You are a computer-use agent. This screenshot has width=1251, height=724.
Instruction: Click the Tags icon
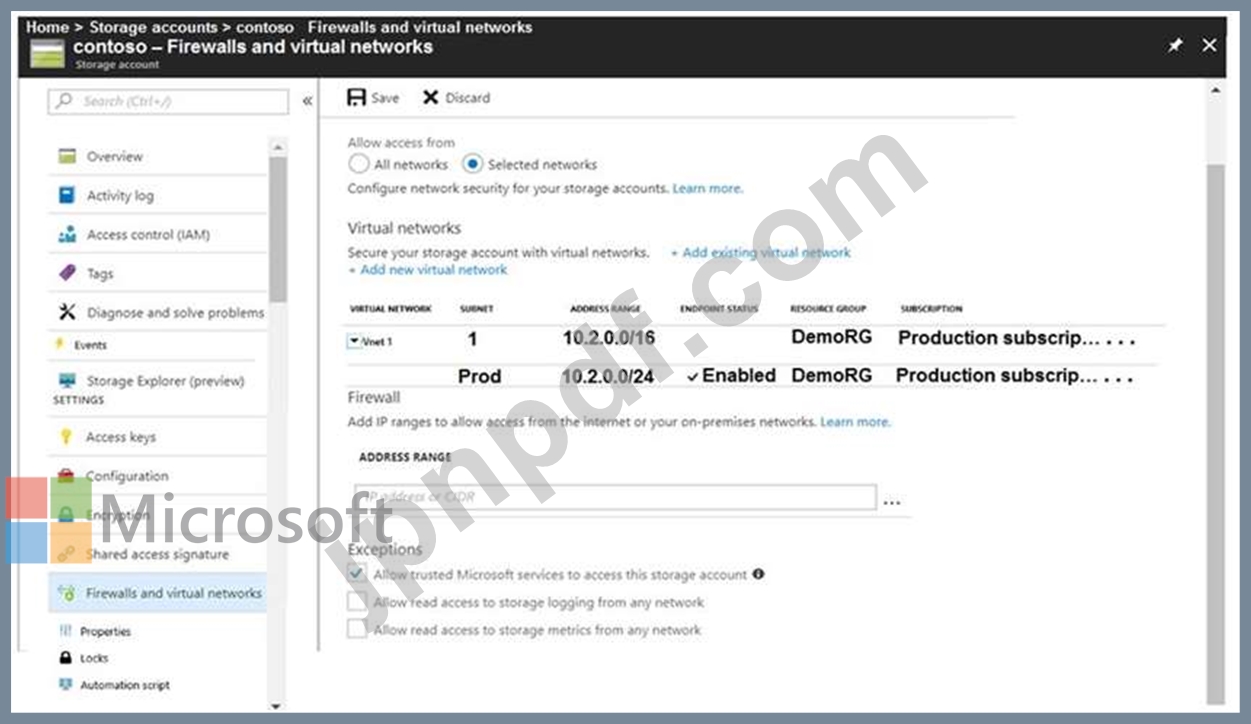click(67, 273)
